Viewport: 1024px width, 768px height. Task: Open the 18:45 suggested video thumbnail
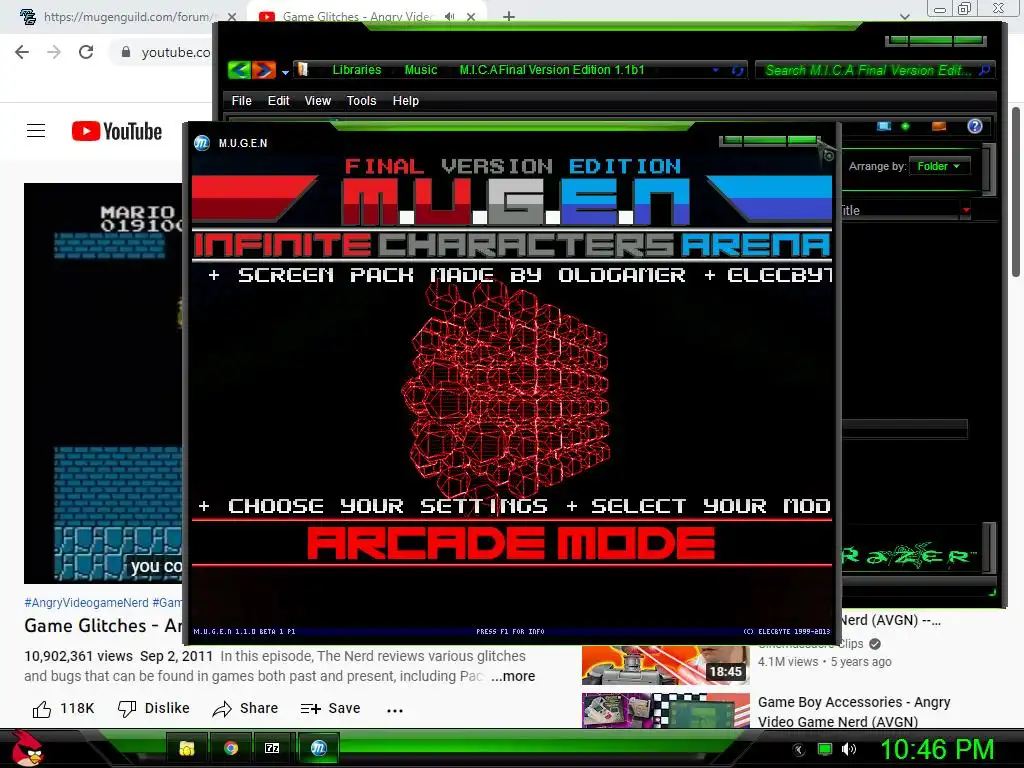(x=665, y=665)
